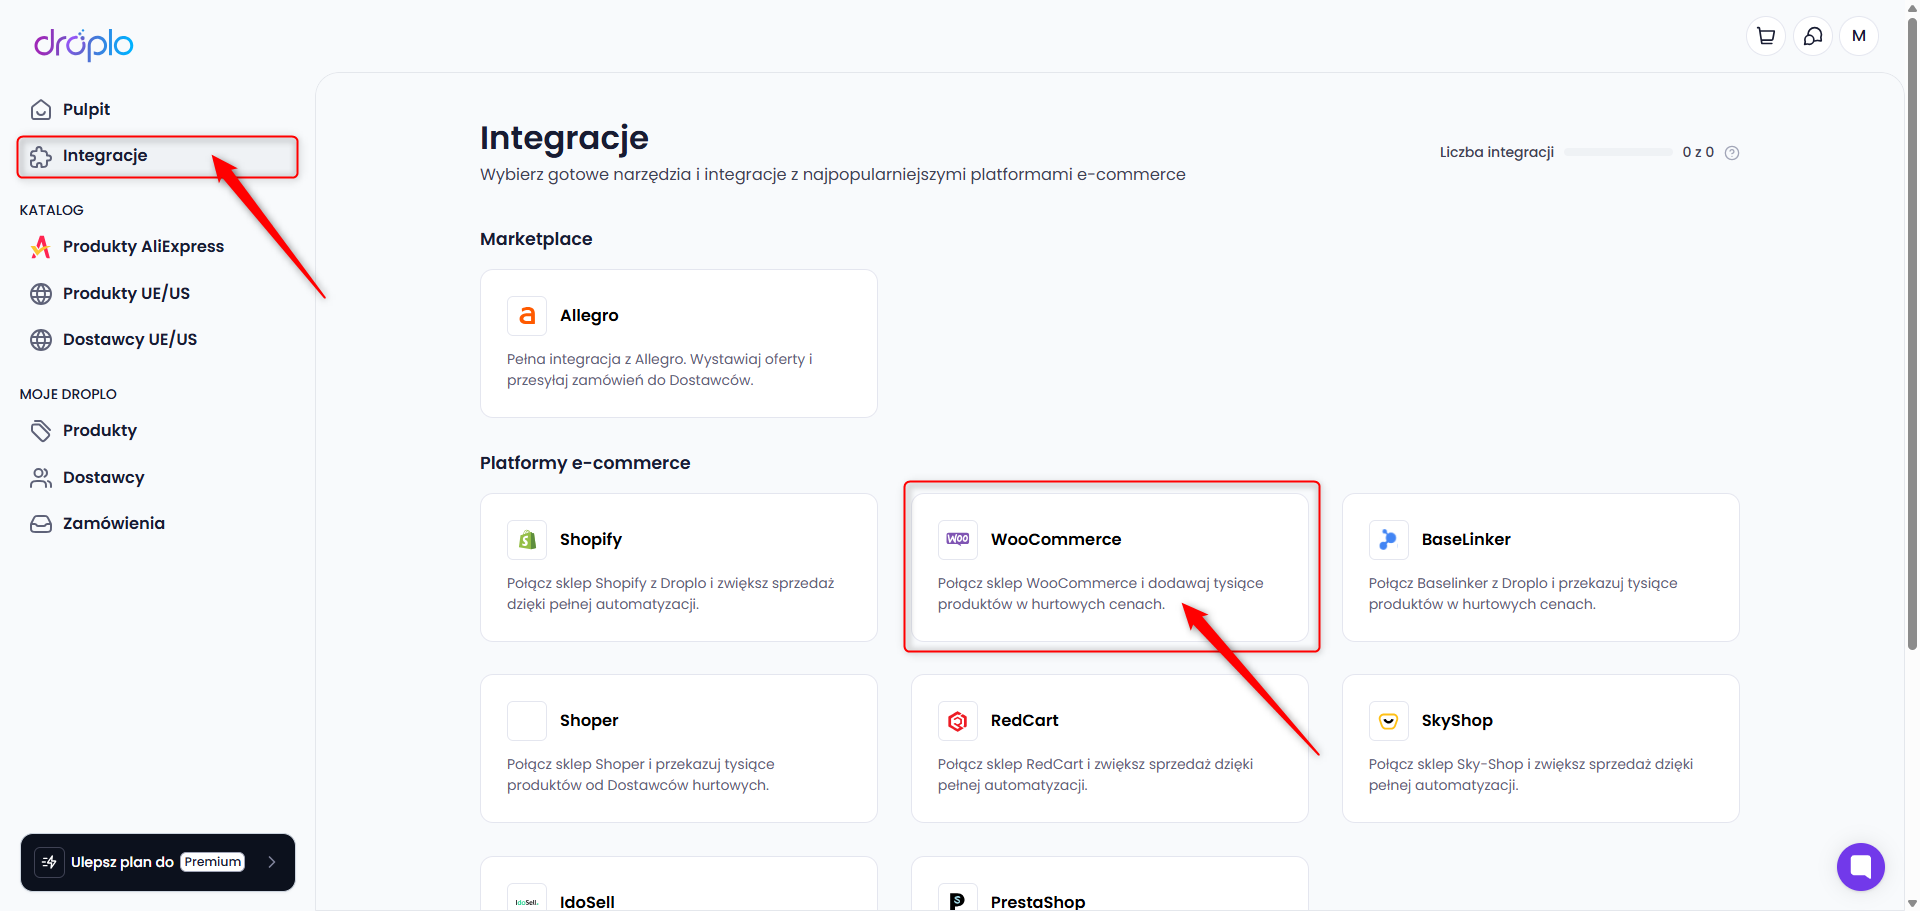Viewport: 1920px width, 911px height.
Task: Open the chat support bubble
Action: pos(1861,867)
